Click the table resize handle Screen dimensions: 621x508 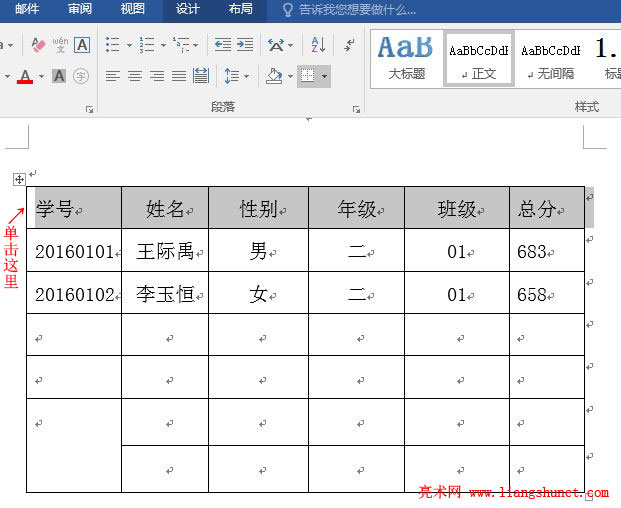pos(589,497)
